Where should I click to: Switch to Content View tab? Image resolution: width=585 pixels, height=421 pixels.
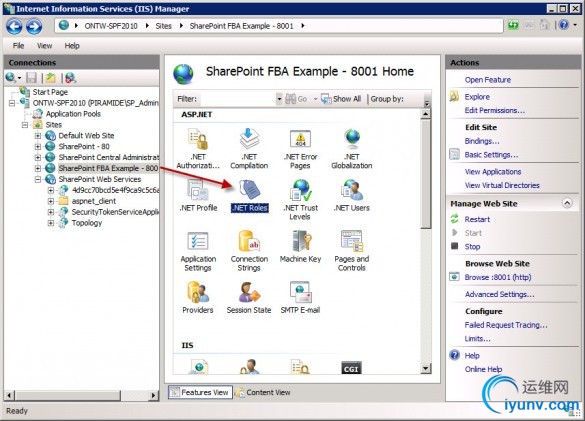pos(263,392)
